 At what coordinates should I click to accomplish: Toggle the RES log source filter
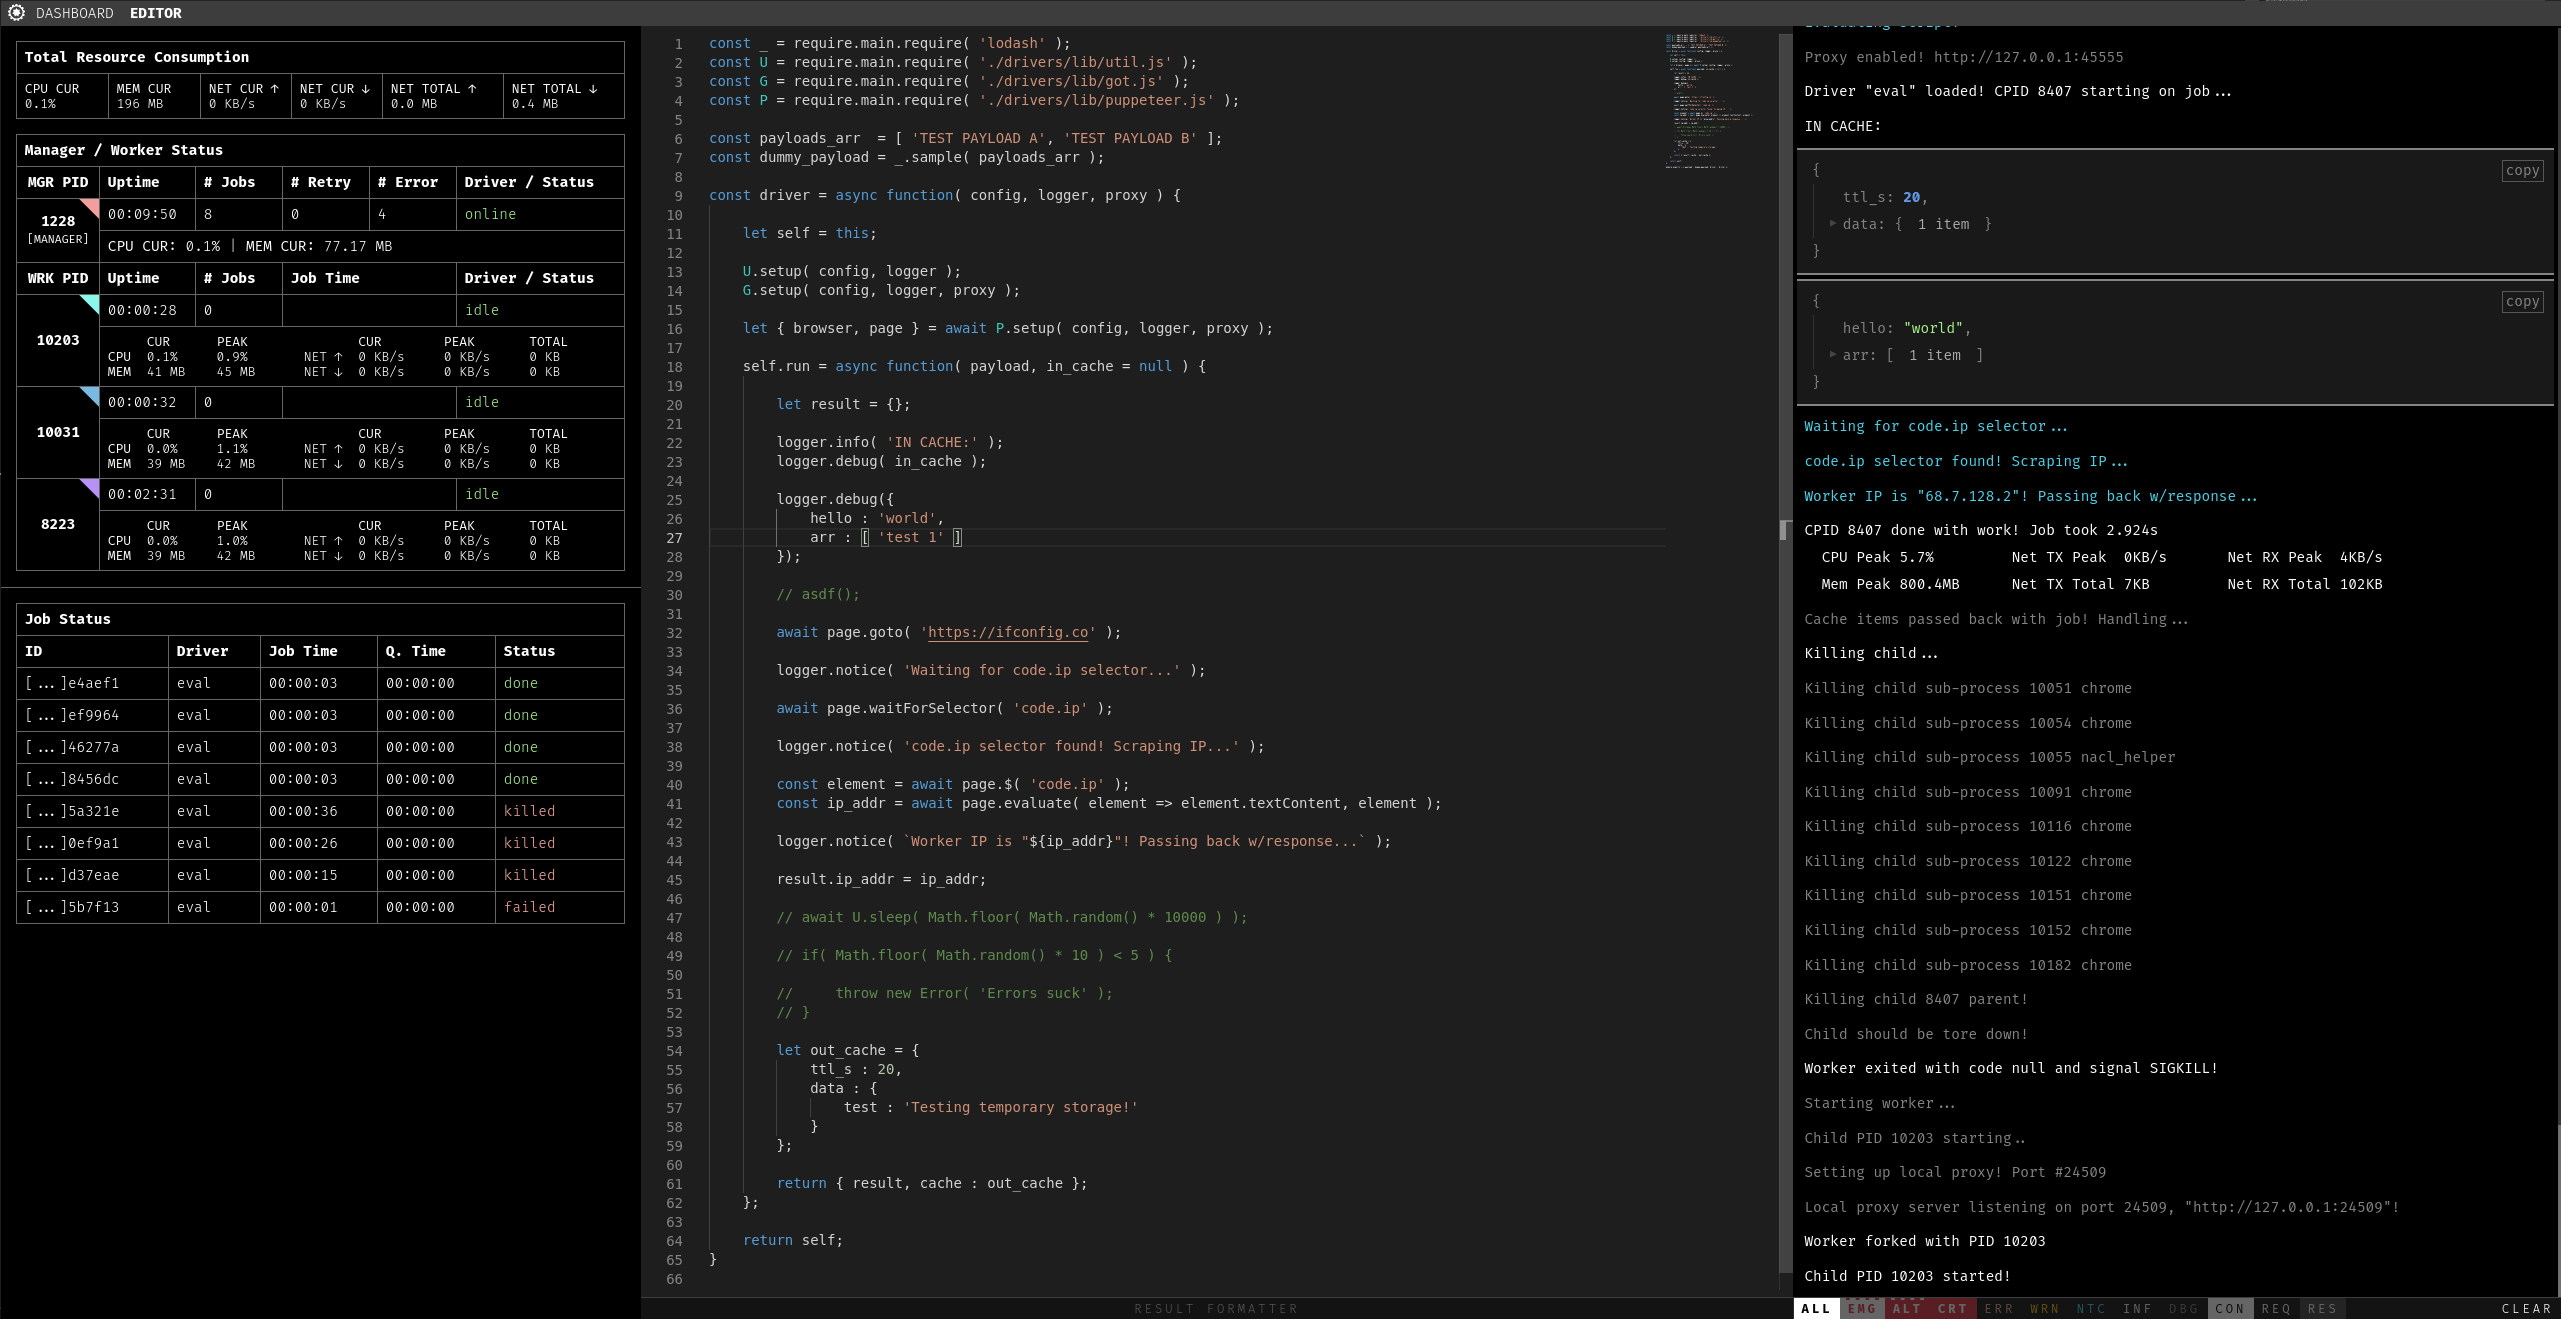[x=2322, y=1308]
